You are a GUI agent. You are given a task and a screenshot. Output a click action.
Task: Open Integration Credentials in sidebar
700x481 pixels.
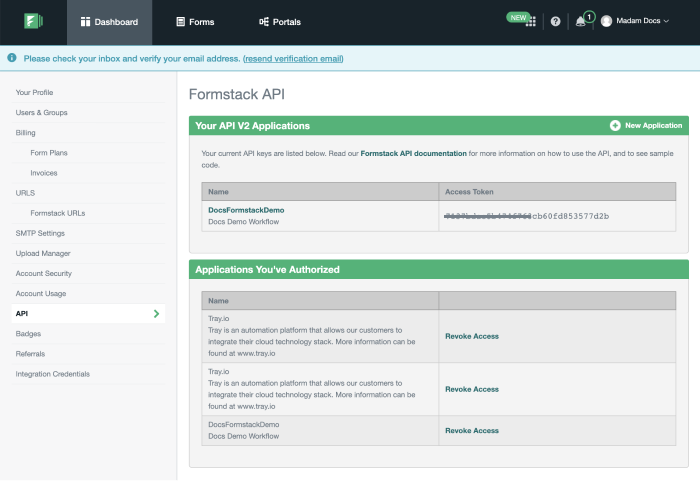52,374
